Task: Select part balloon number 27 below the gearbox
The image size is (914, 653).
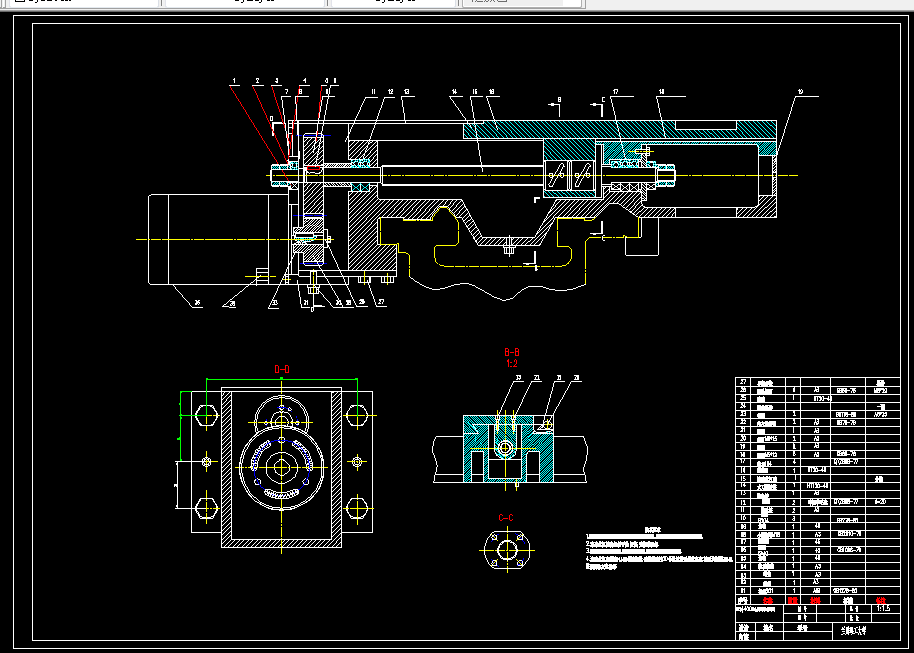Action: pos(381,302)
